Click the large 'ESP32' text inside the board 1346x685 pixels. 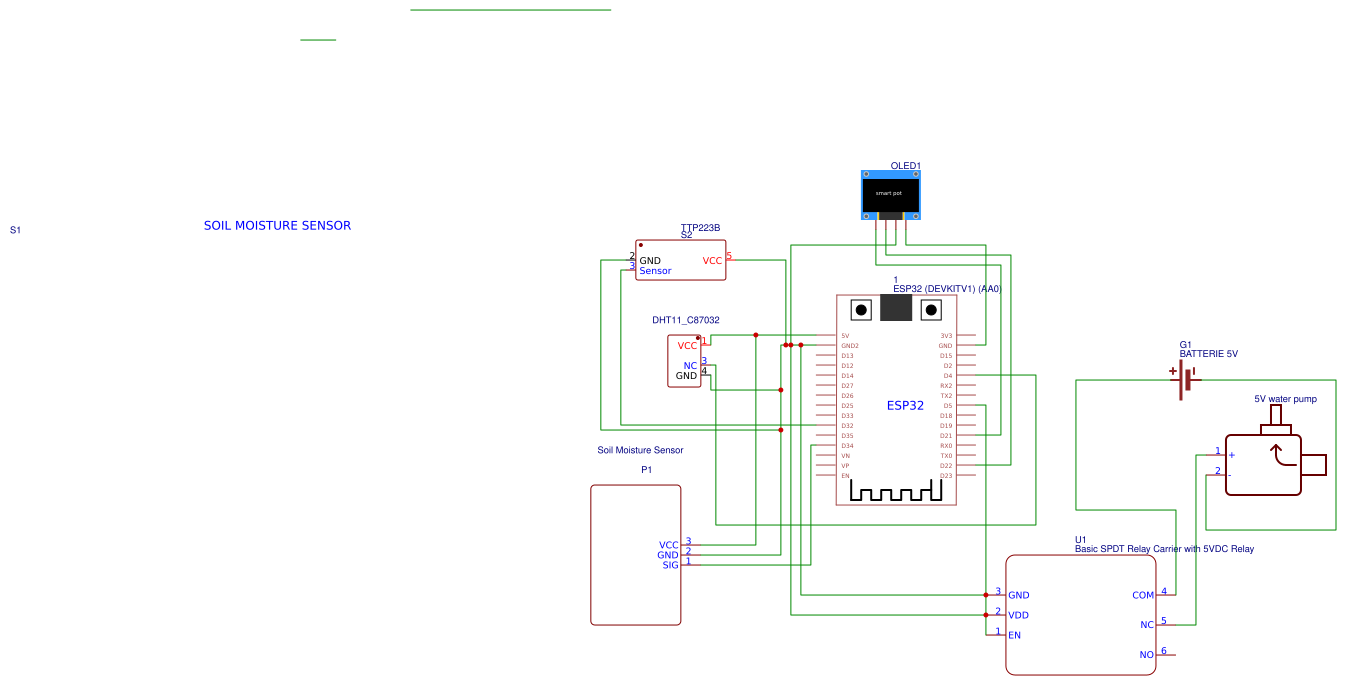click(906, 406)
